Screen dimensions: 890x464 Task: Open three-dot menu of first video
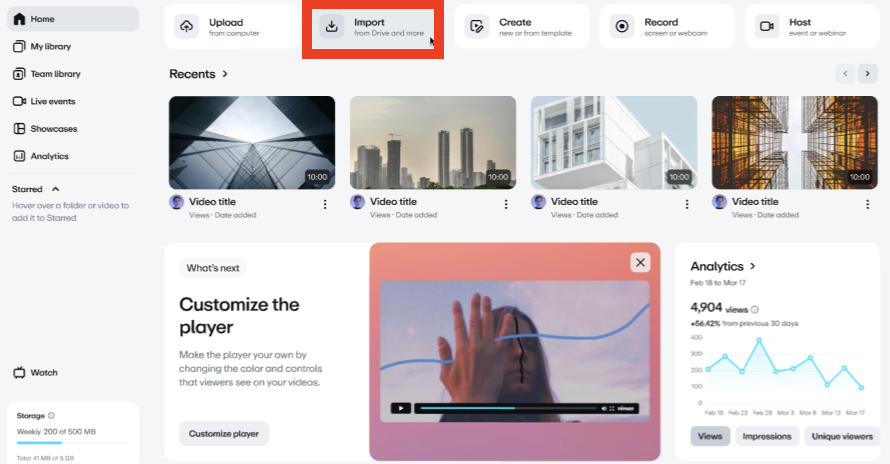pyautogui.click(x=324, y=204)
